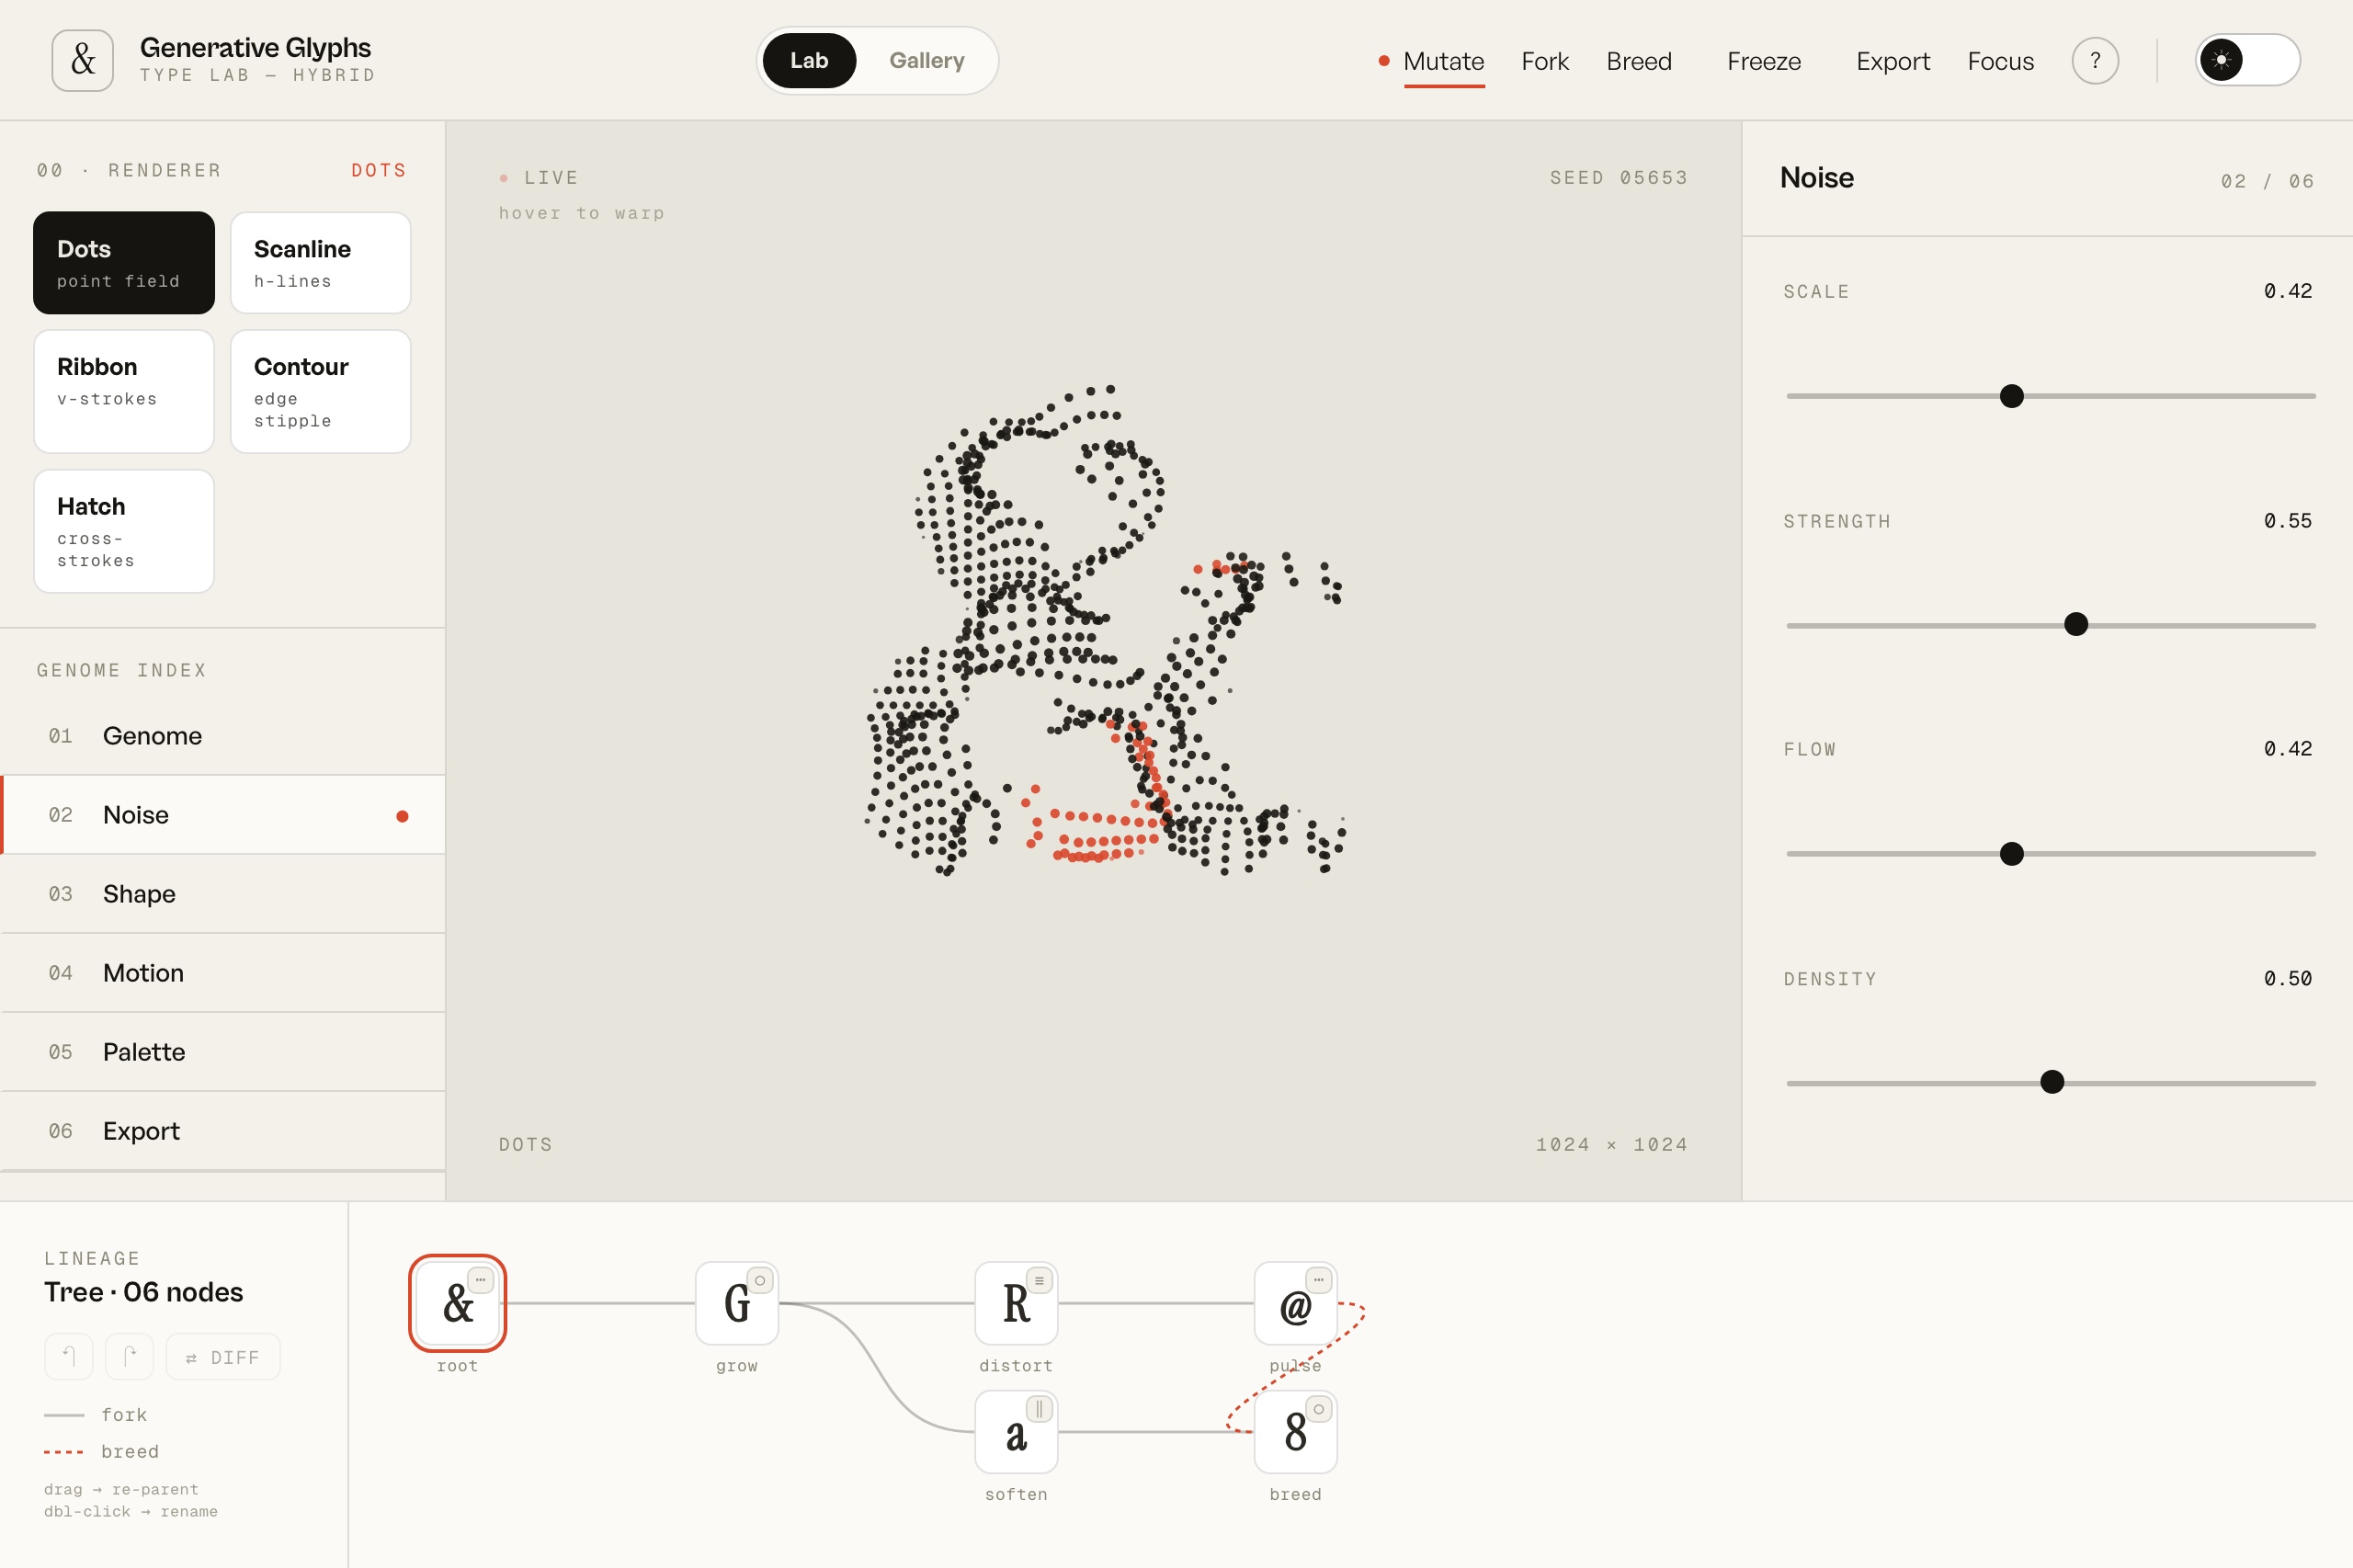Click the 1024 × 1024 size label
The width and height of the screenshot is (2353, 1568).
pos(1611,1144)
